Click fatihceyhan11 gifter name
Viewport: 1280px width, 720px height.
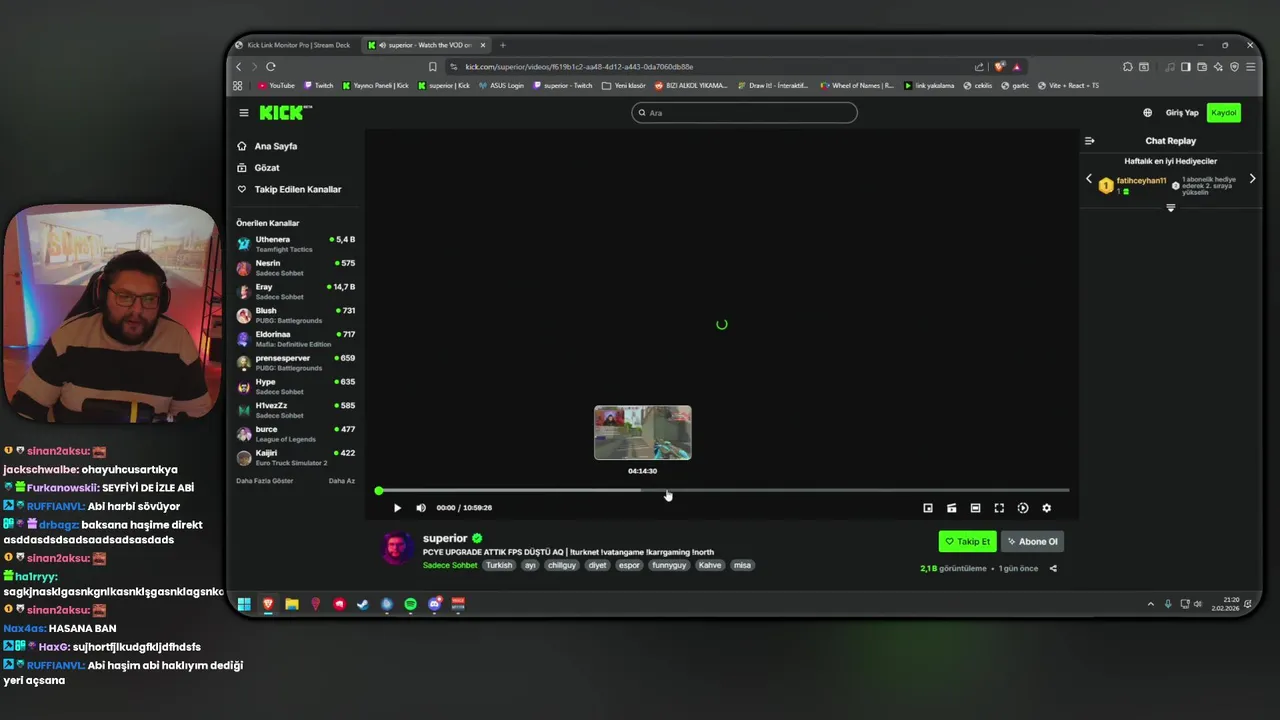[x=1141, y=181]
